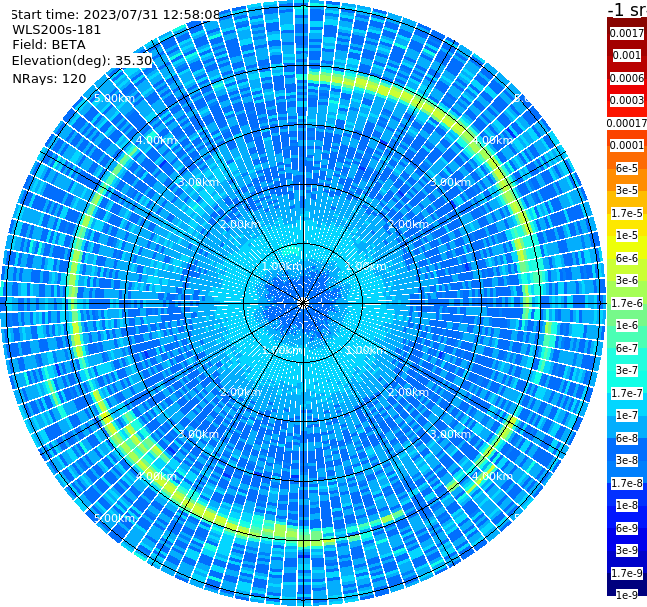Viewport: 647px width, 607px height.
Task: Select the 1.7e-9 dark blue colorbar level
Action: (627, 573)
